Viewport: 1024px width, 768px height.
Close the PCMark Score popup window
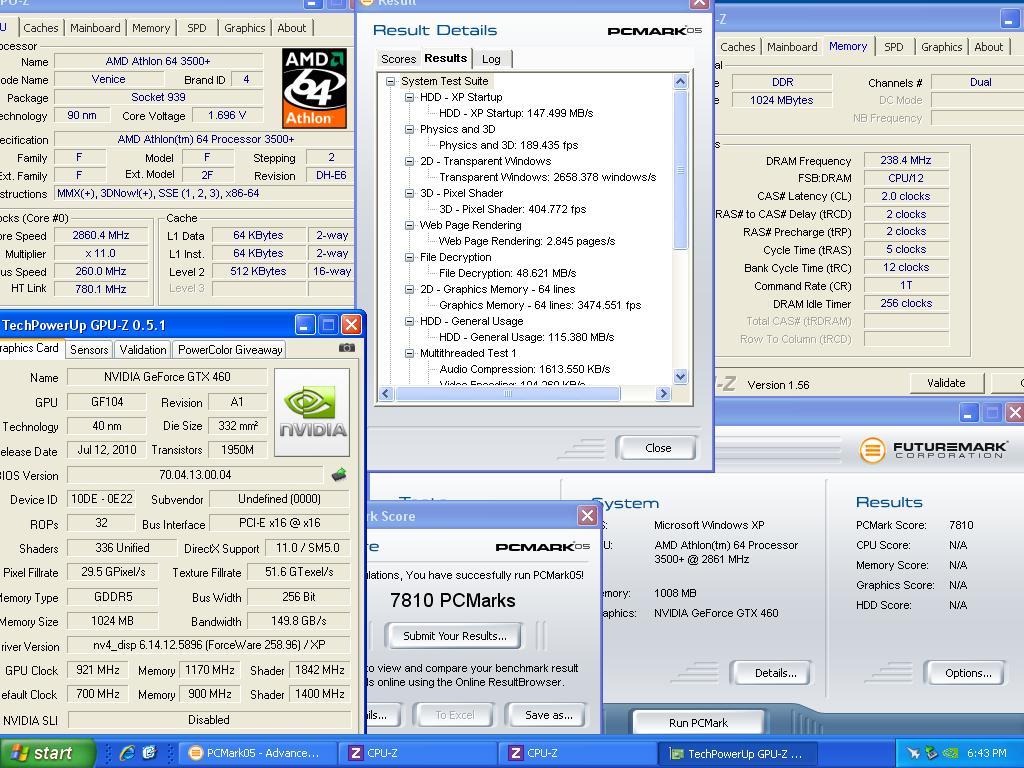pos(587,516)
